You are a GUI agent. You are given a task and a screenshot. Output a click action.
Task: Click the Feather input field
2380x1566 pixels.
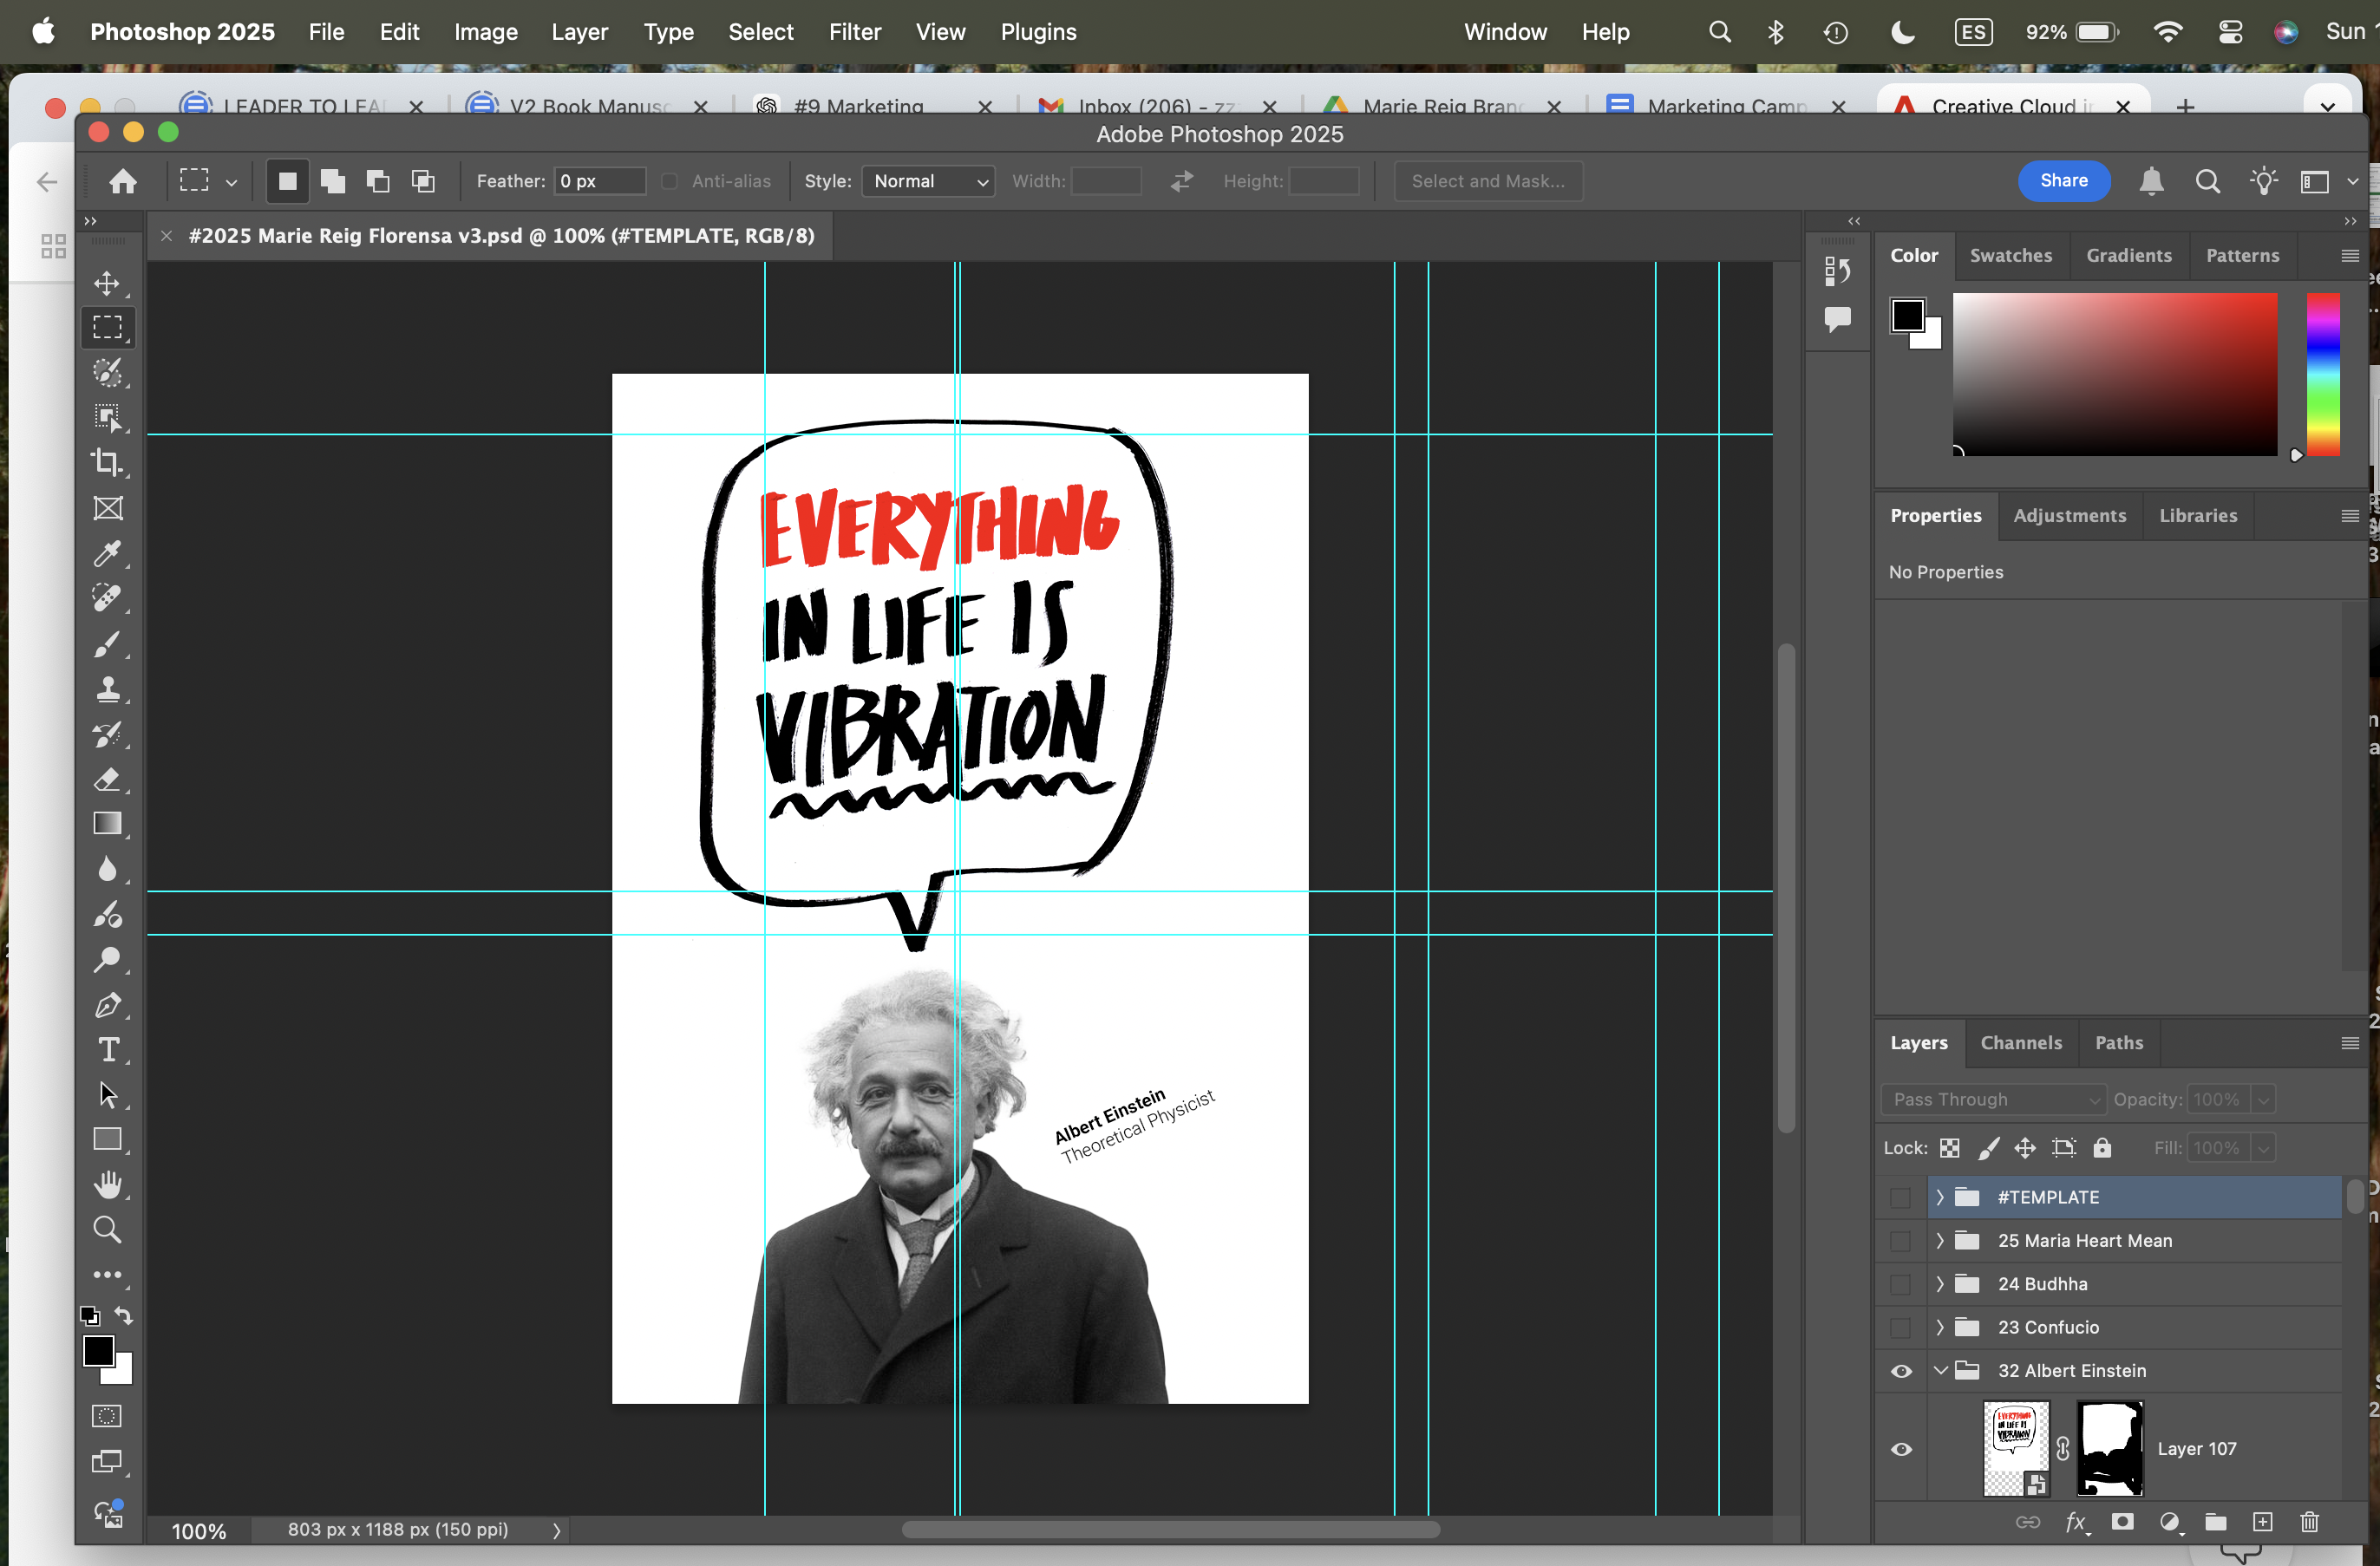coord(599,181)
